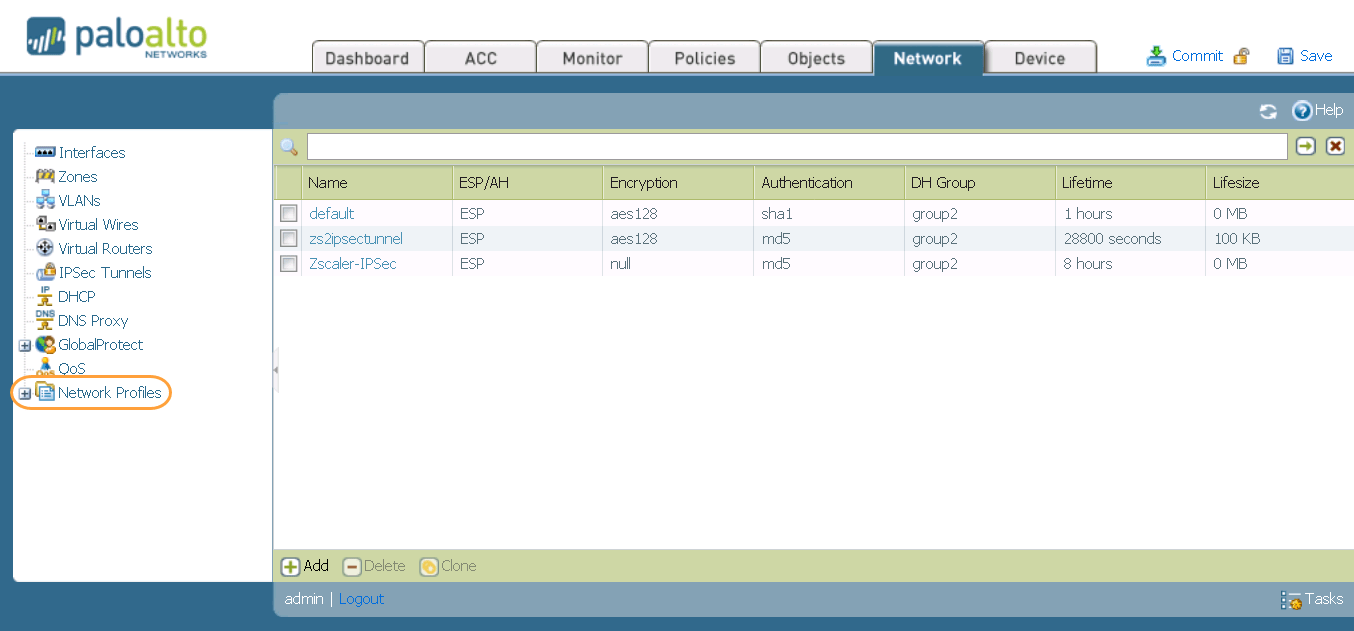This screenshot has width=1354, height=631.
Task: Switch to the Policies tab
Action: click(x=703, y=57)
